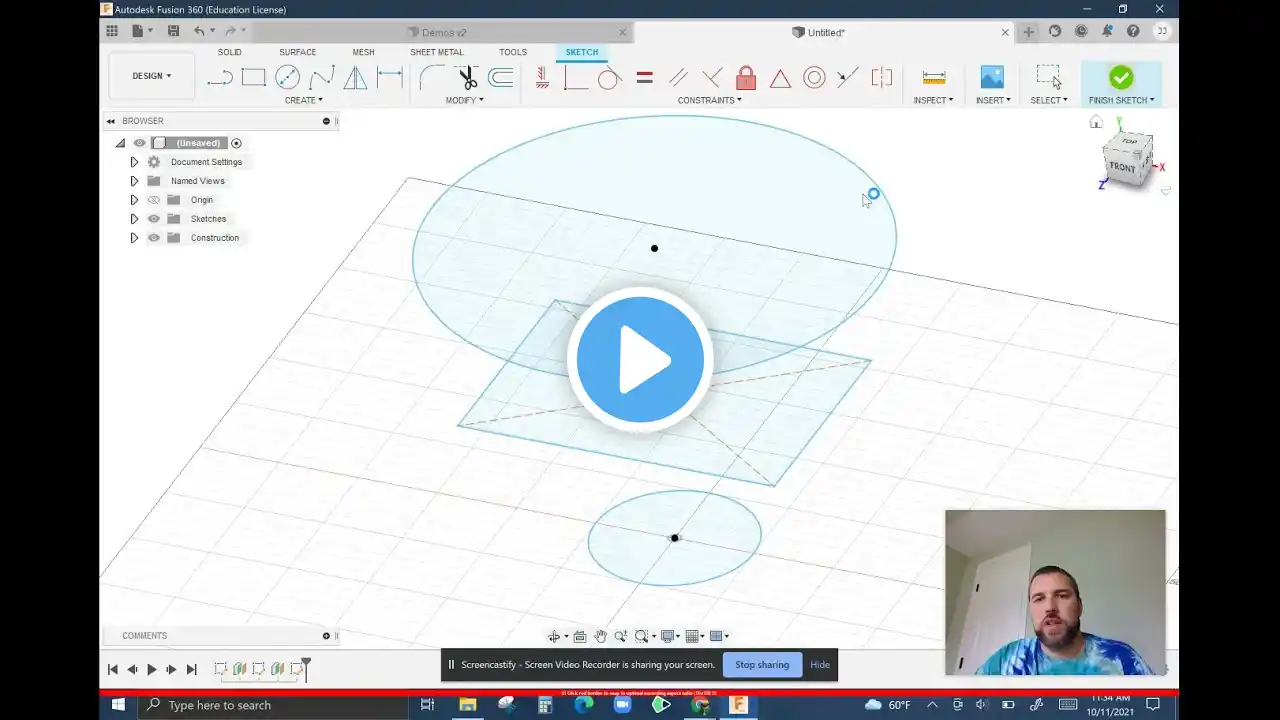Toggle visibility of the Origin folder

(154, 200)
